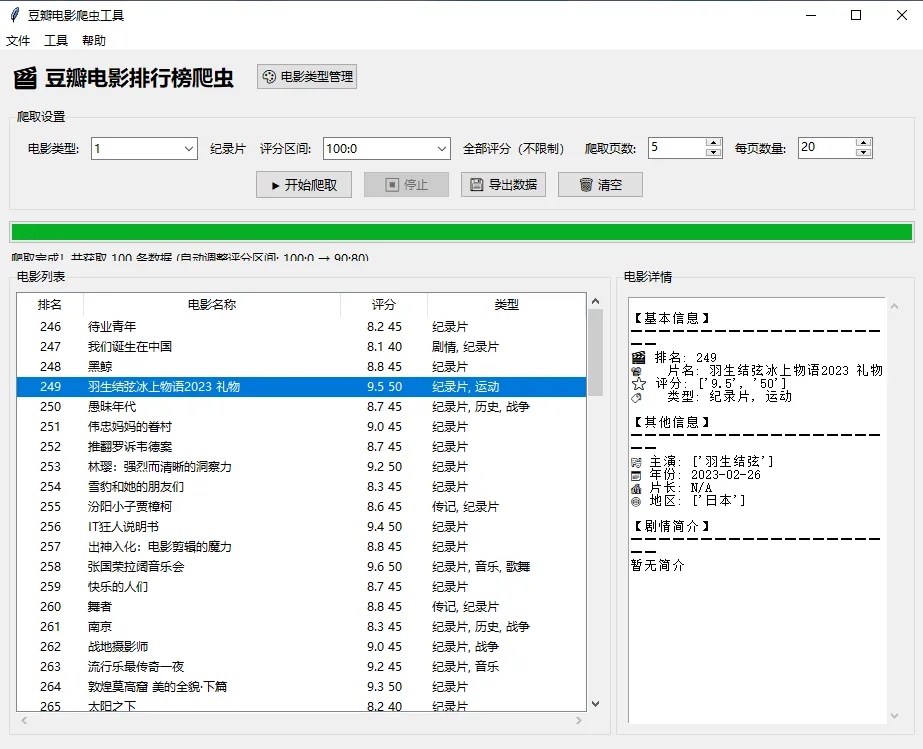The image size is (923, 749).
Task: Click the clapperboard icon beside the main heading
Action: [25, 78]
